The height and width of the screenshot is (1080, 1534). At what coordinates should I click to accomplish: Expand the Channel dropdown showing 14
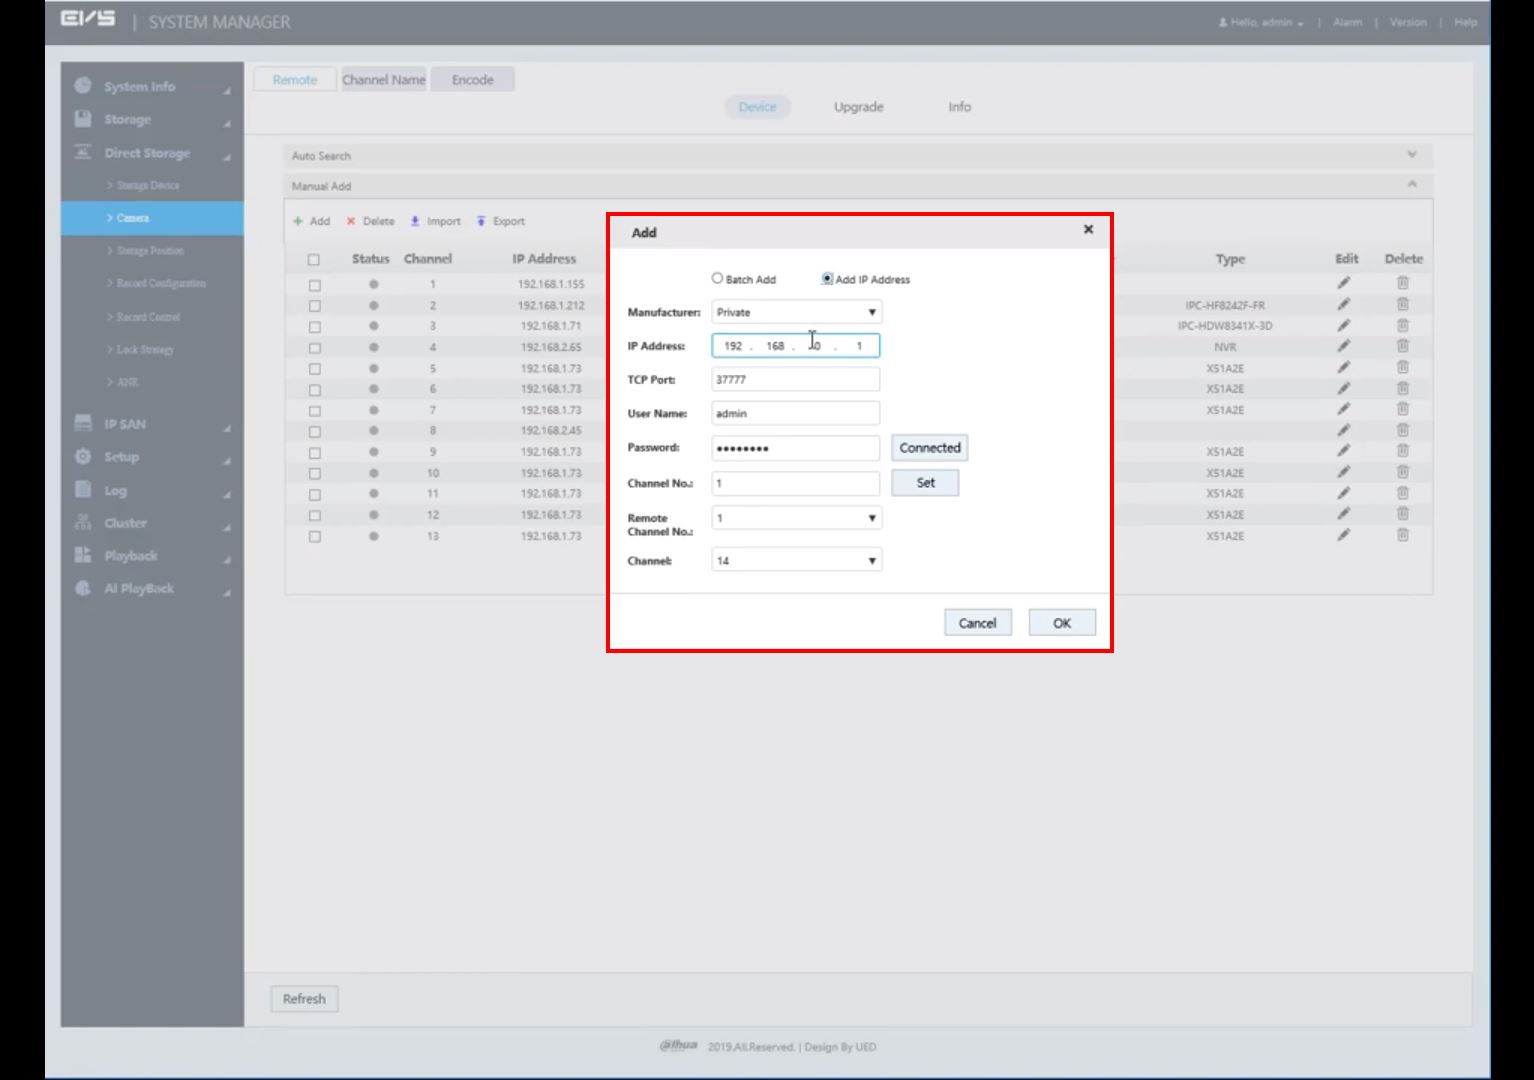click(796, 561)
